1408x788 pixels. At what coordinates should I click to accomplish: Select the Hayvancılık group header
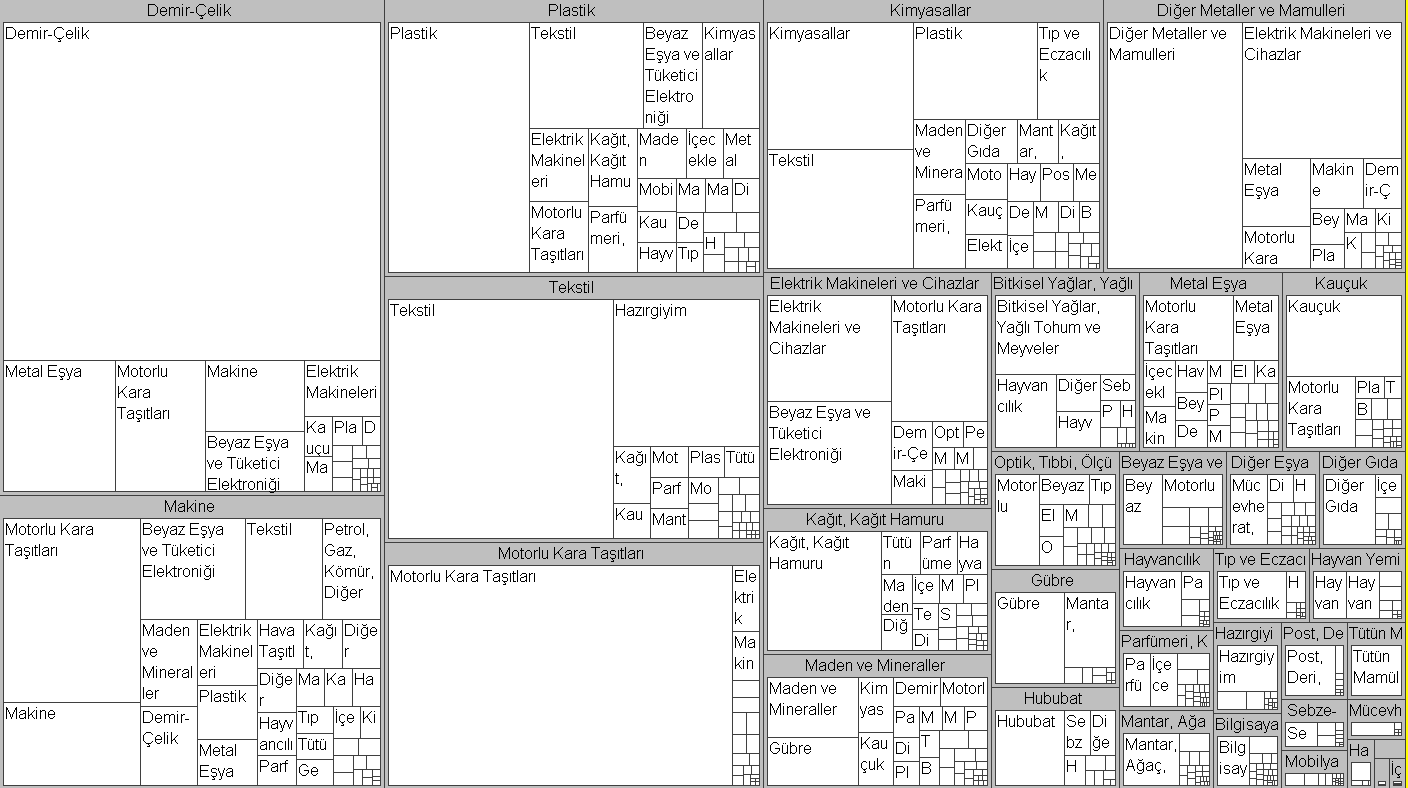pos(1166,560)
